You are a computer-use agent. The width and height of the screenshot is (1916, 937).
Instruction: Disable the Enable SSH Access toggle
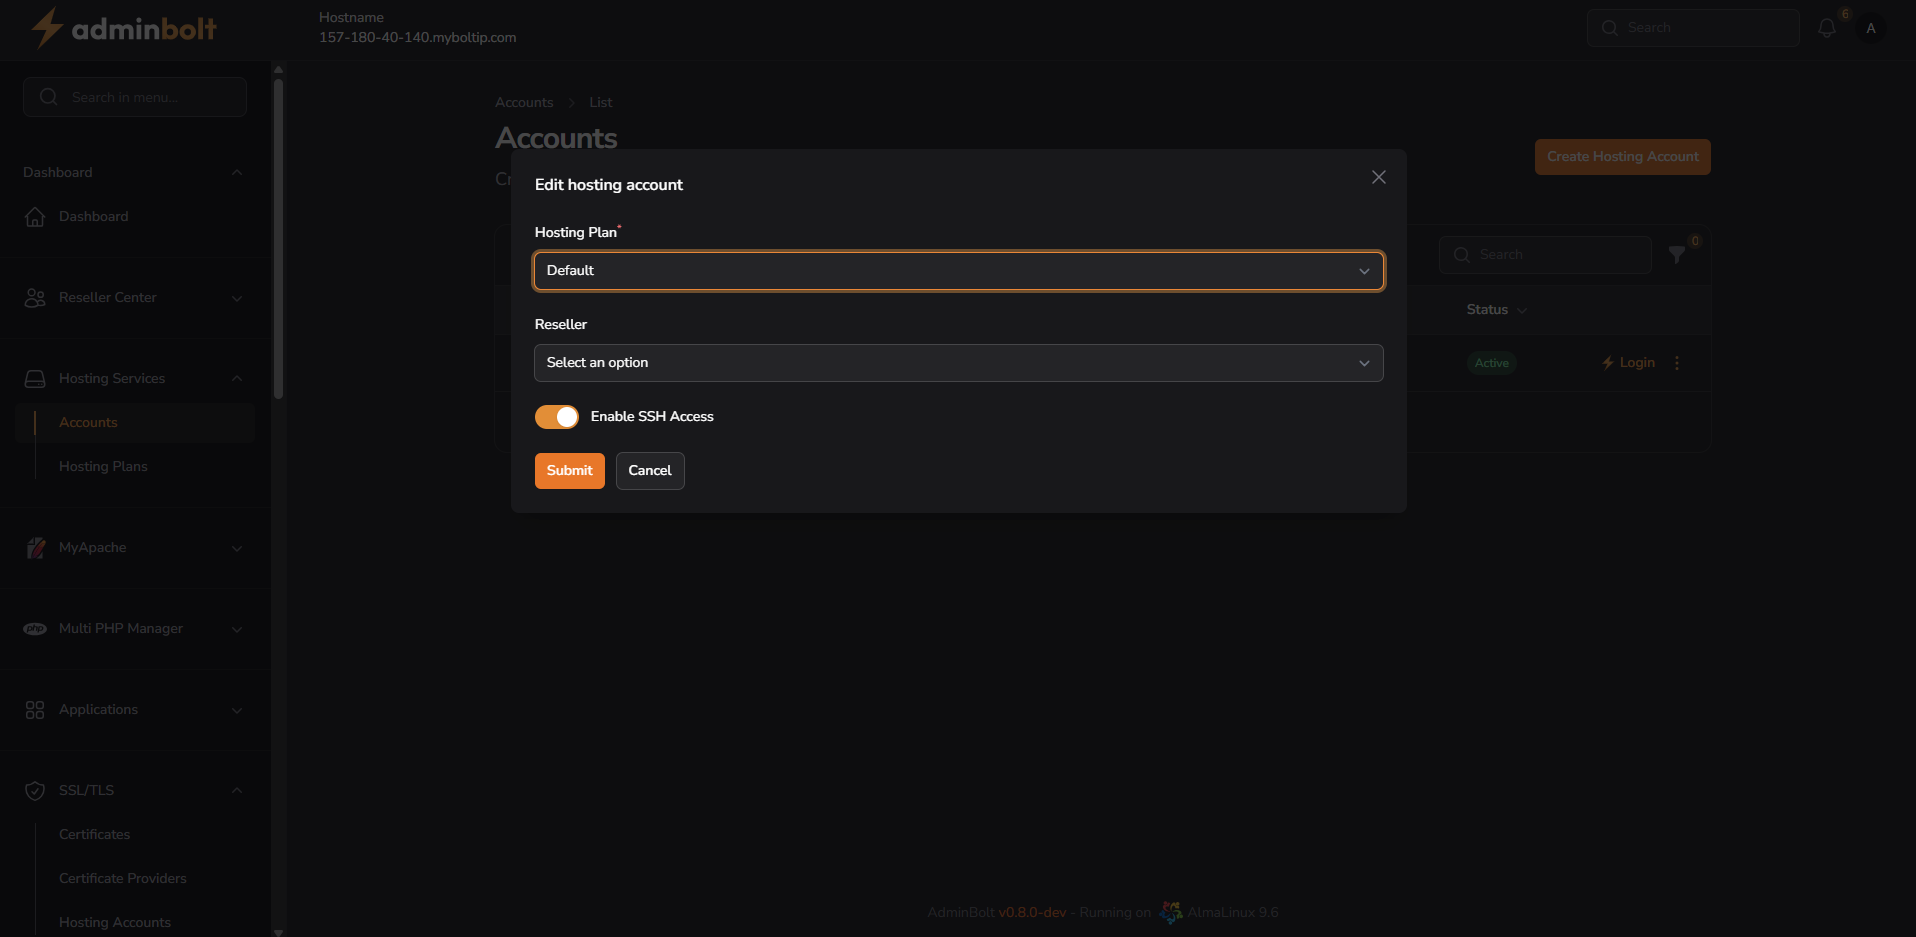tap(557, 417)
